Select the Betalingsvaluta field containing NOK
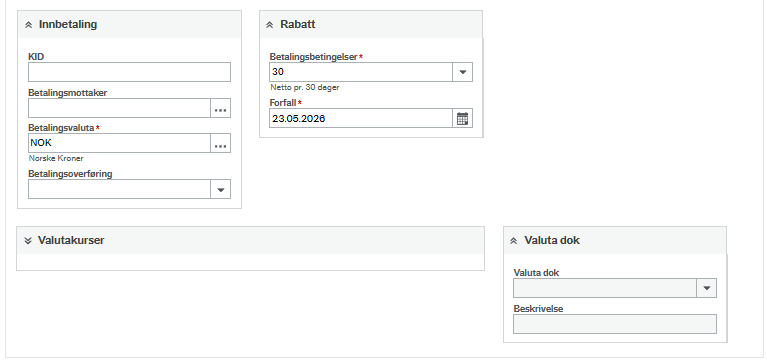 tap(119, 143)
